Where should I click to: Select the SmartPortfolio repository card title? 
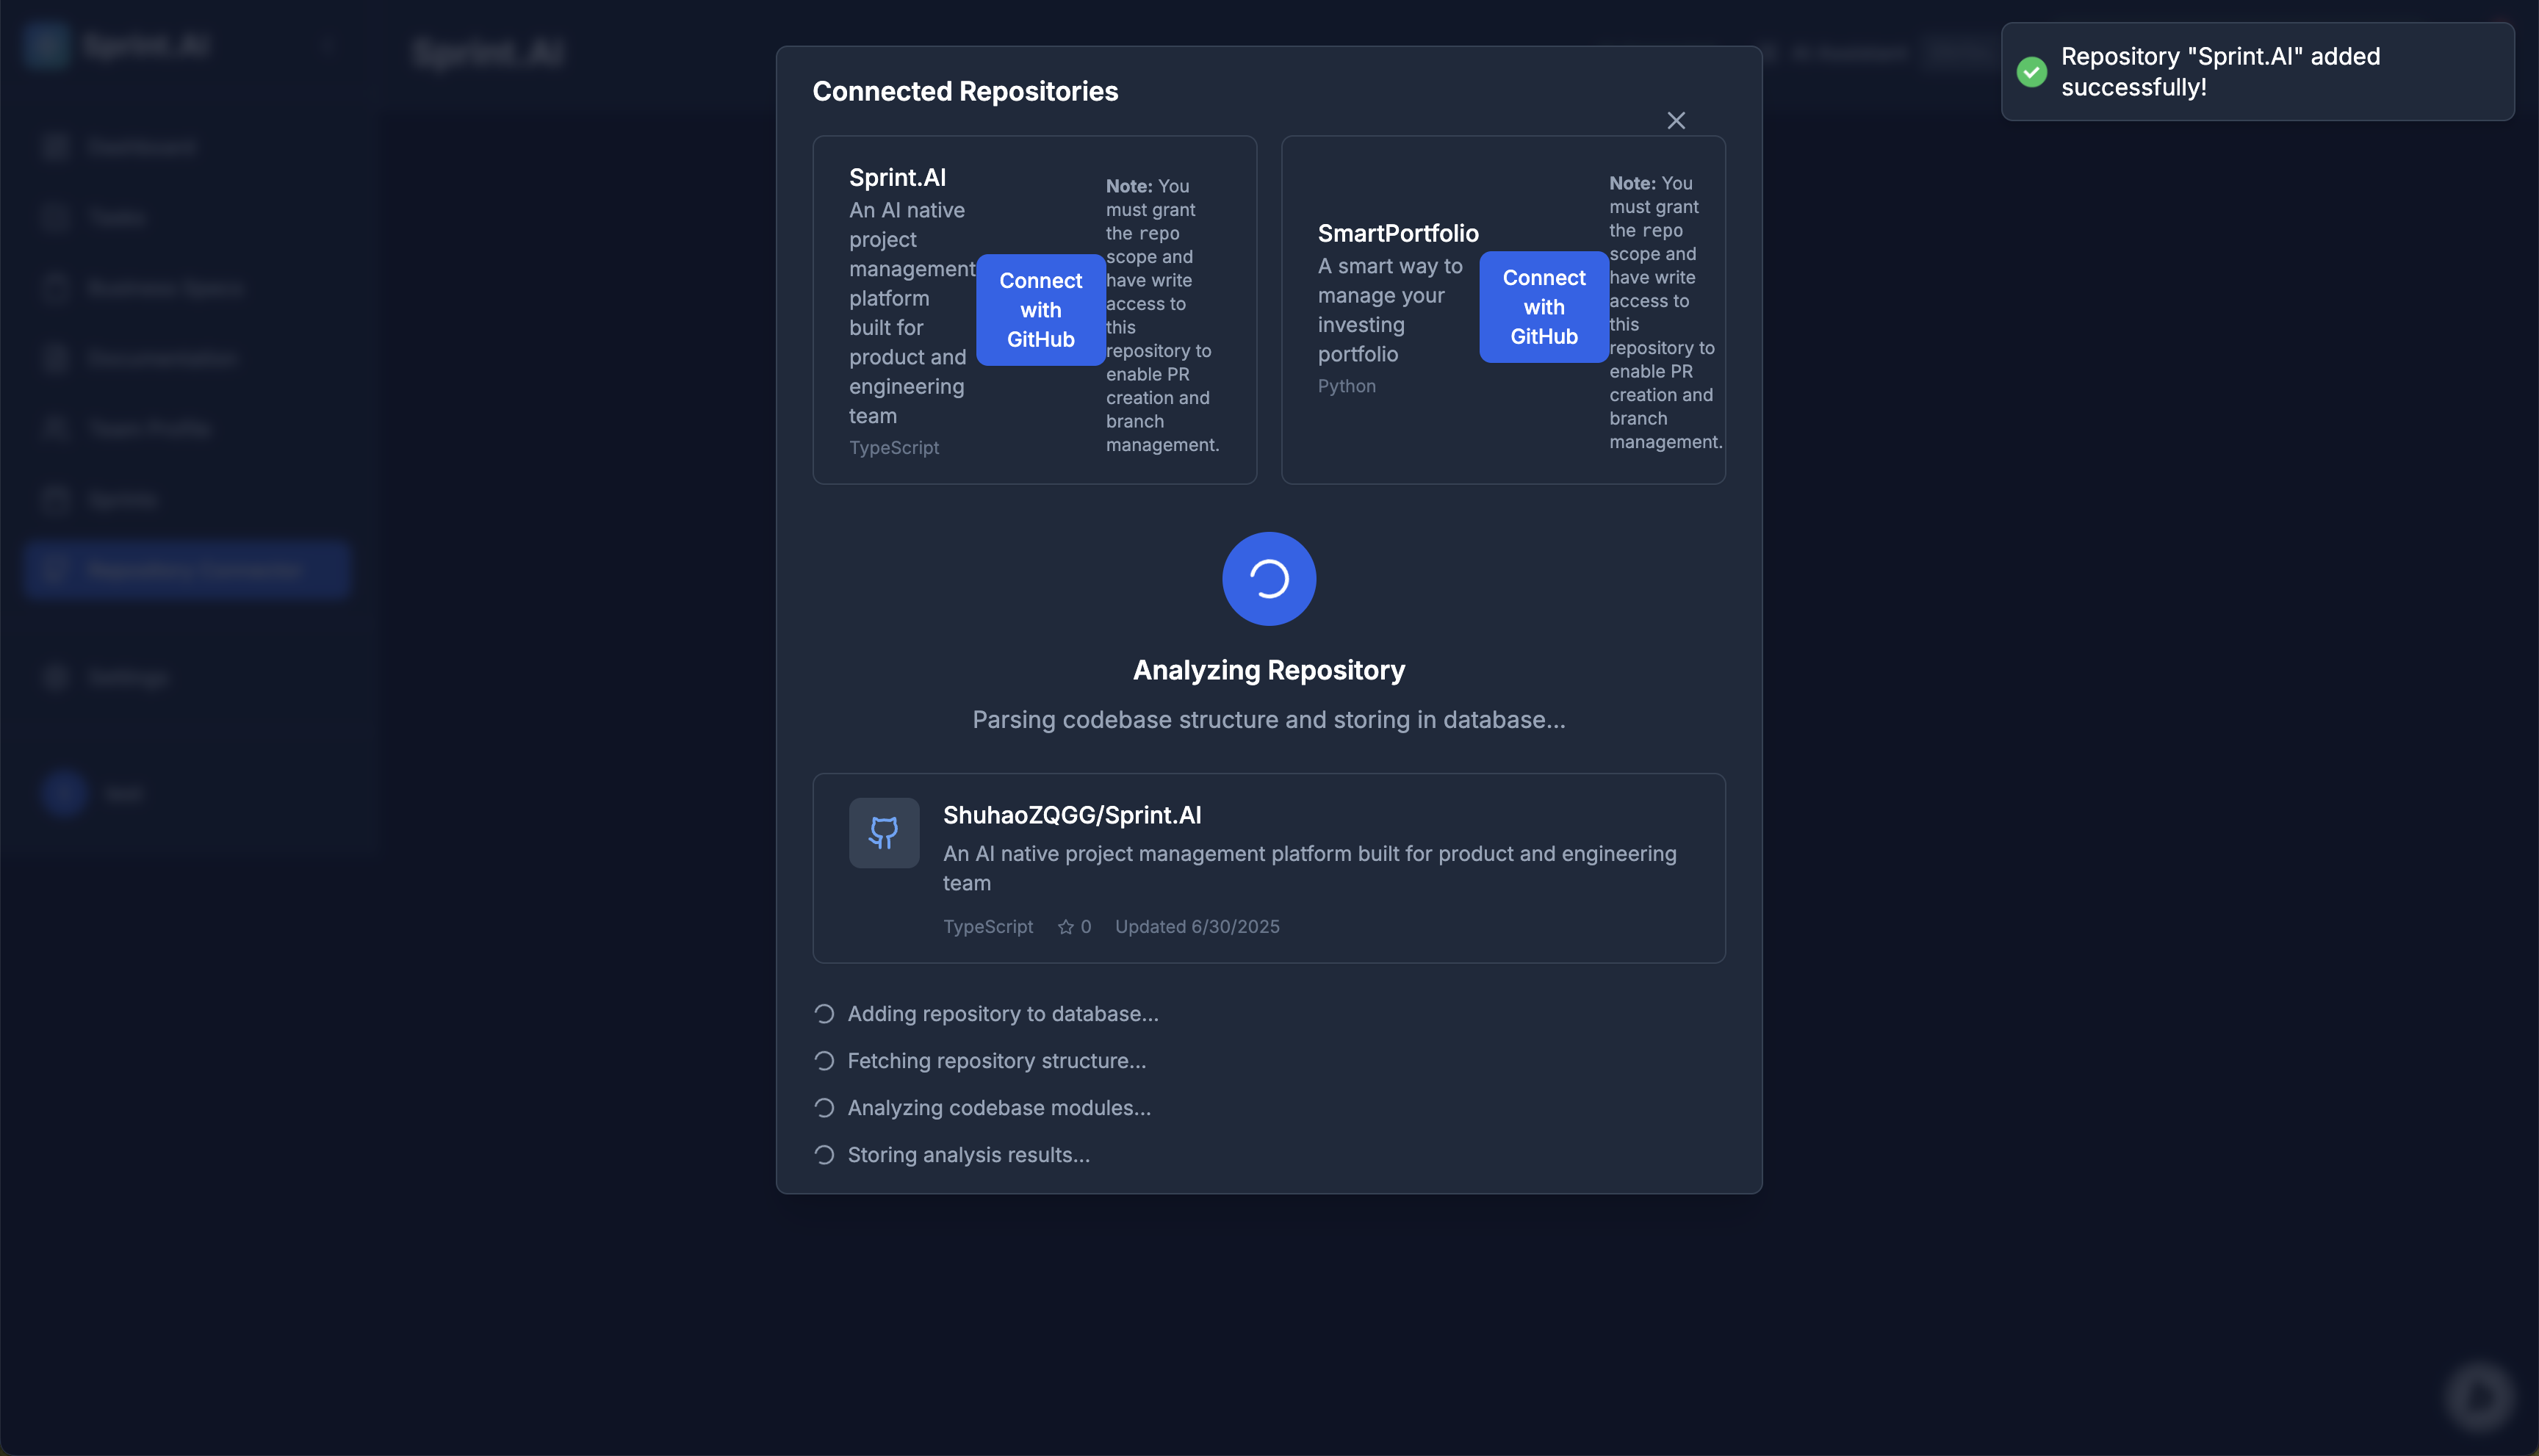(1397, 233)
